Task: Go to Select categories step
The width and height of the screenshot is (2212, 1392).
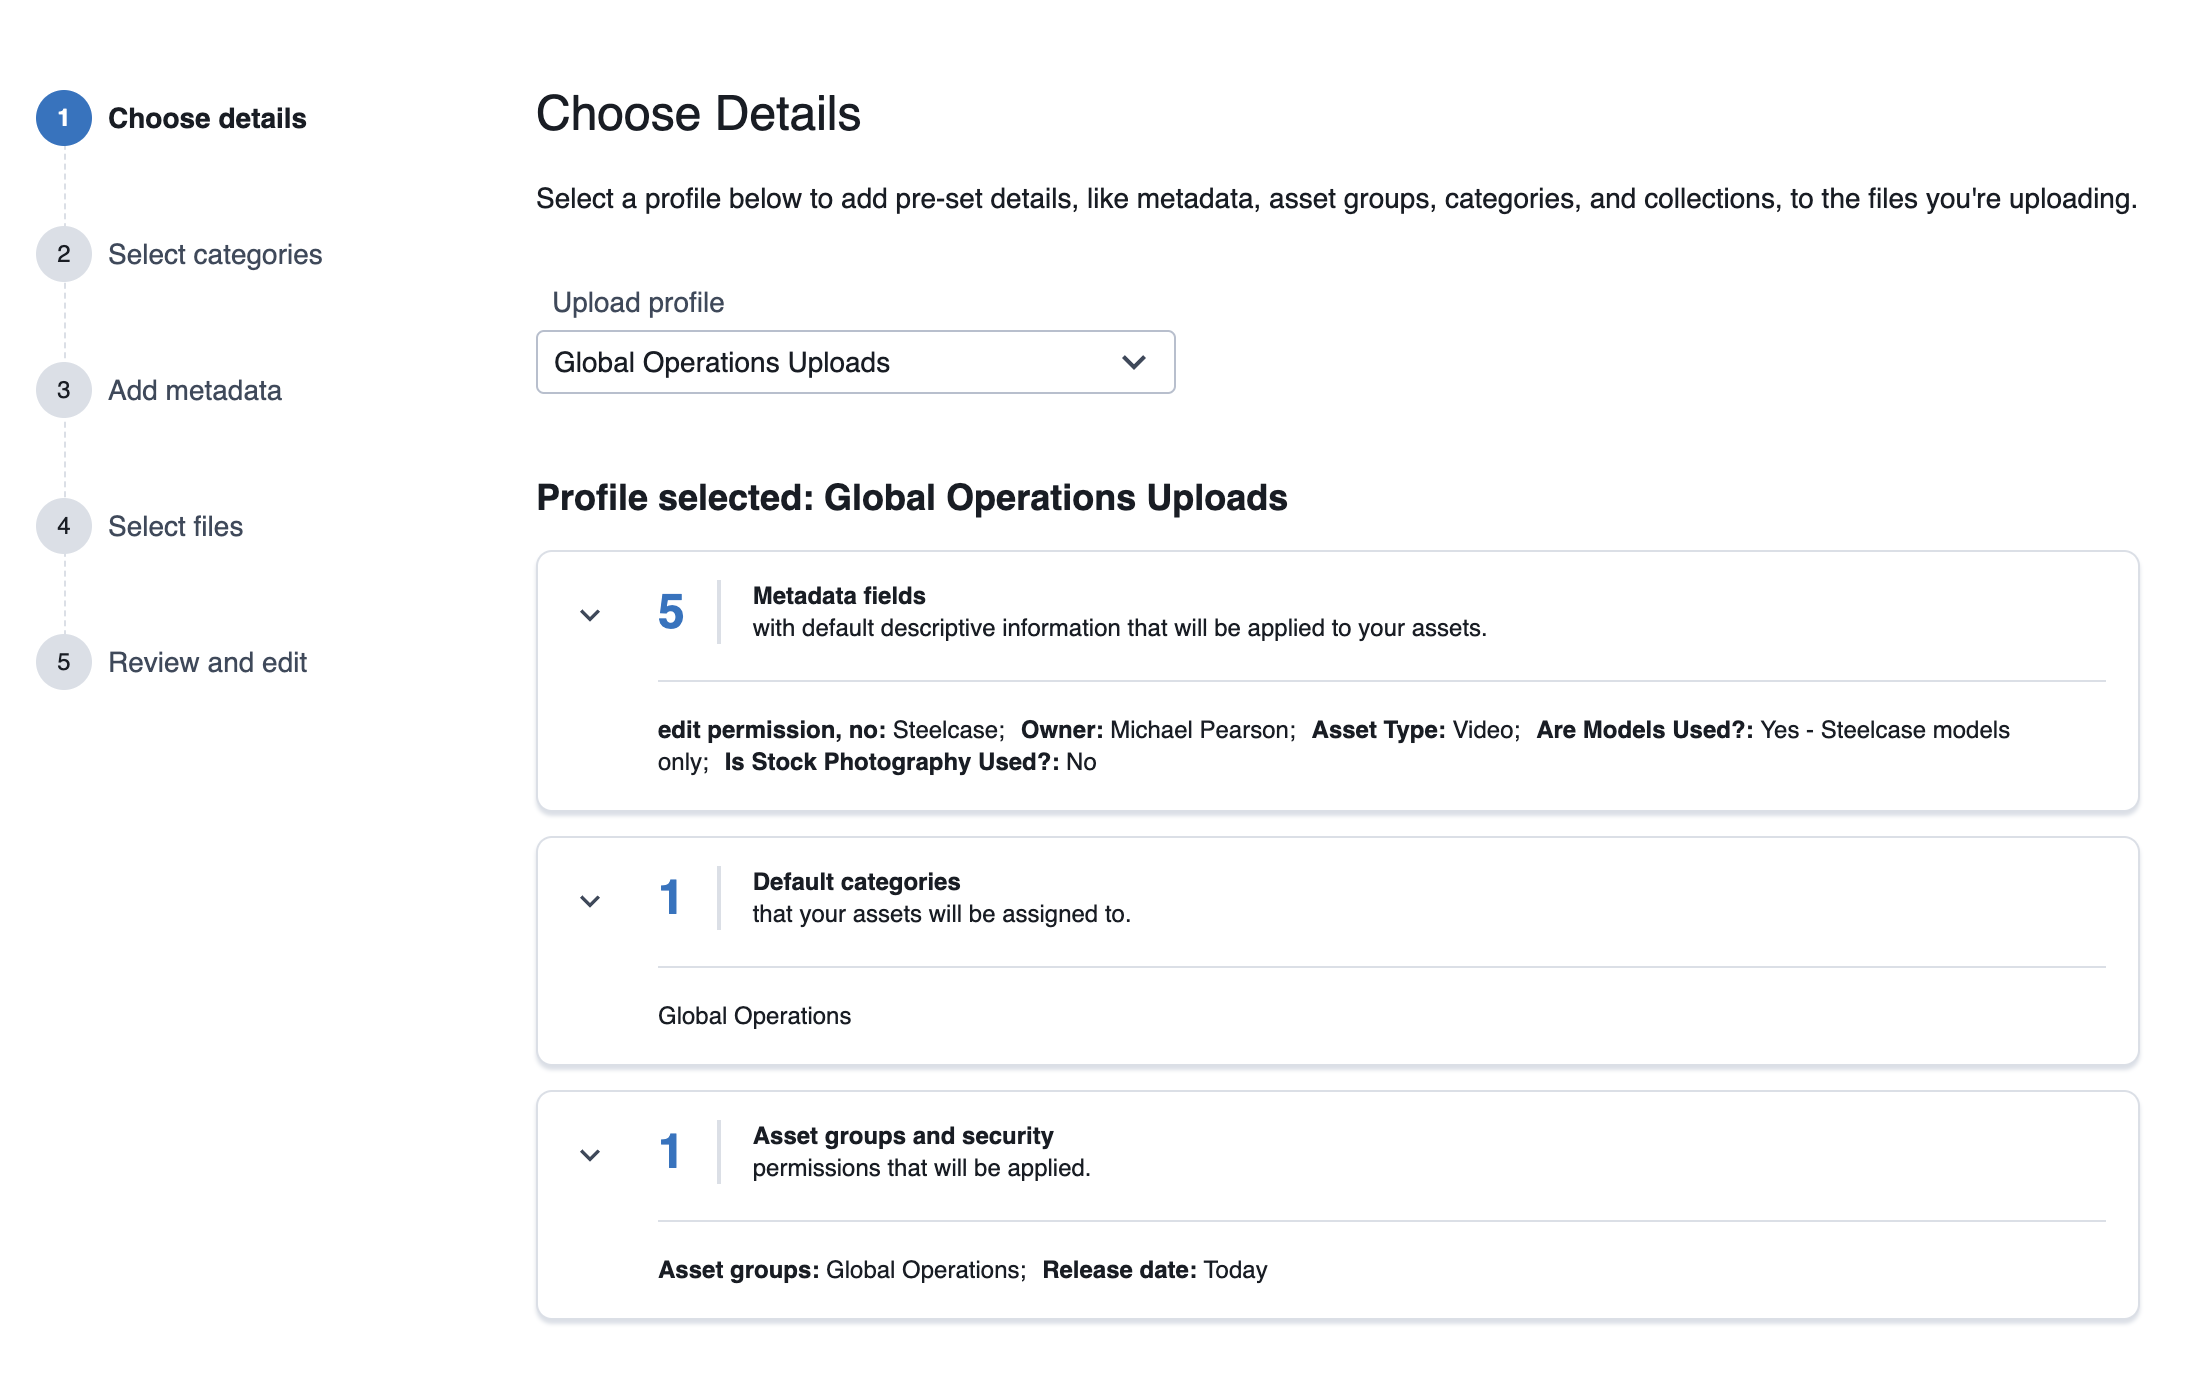Action: point(214,255)
